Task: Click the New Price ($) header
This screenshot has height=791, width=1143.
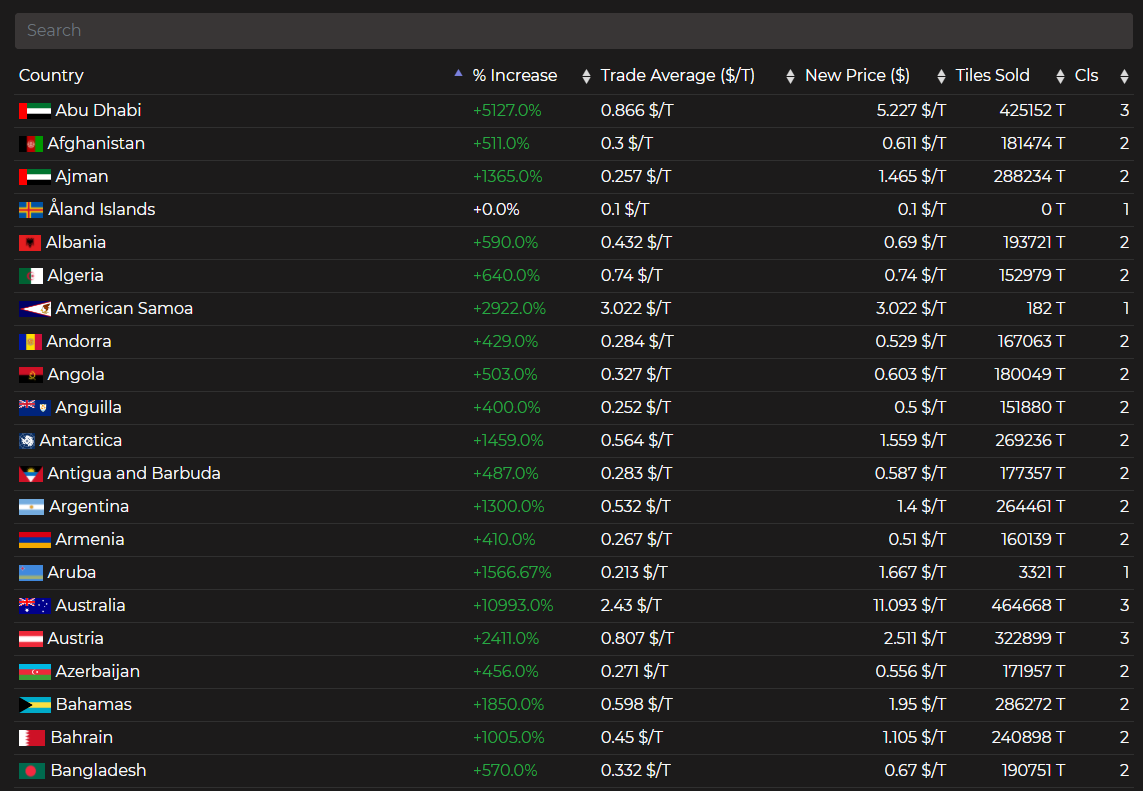Action: 857,76
